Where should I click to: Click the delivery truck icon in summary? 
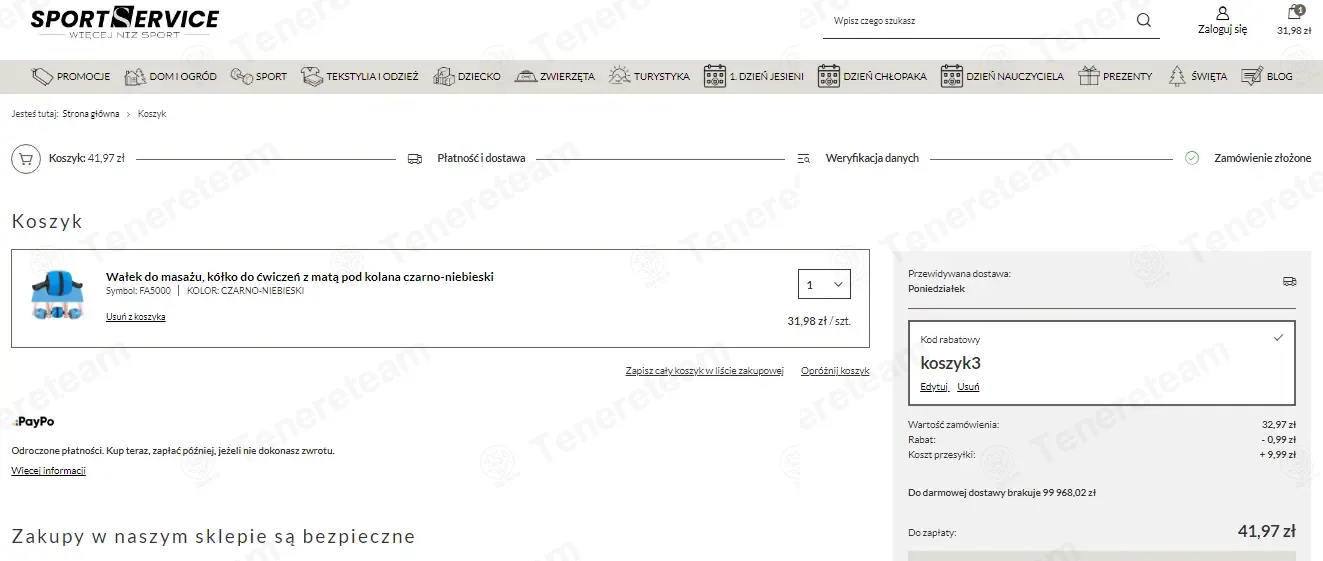[x=1289, y=281]
